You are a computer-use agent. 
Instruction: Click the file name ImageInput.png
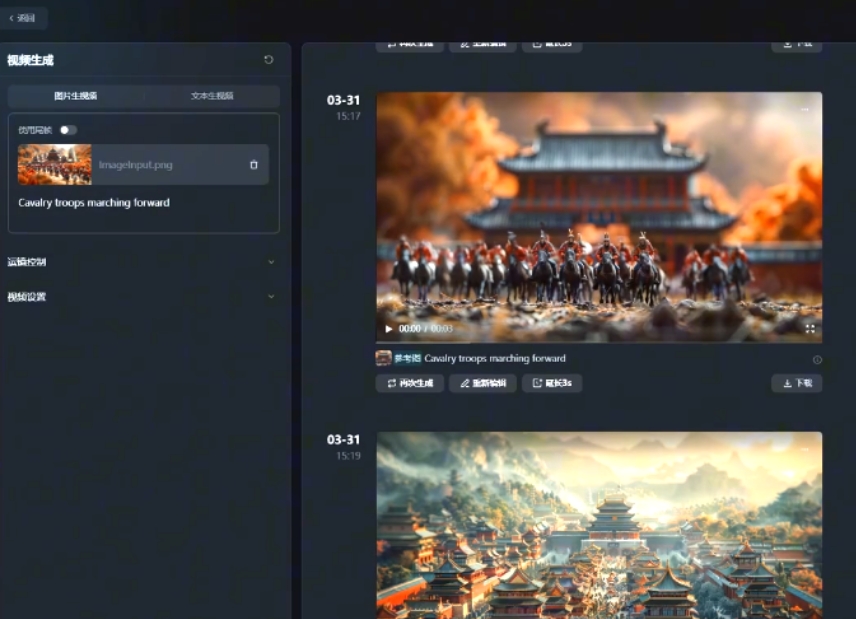(135, 165)
